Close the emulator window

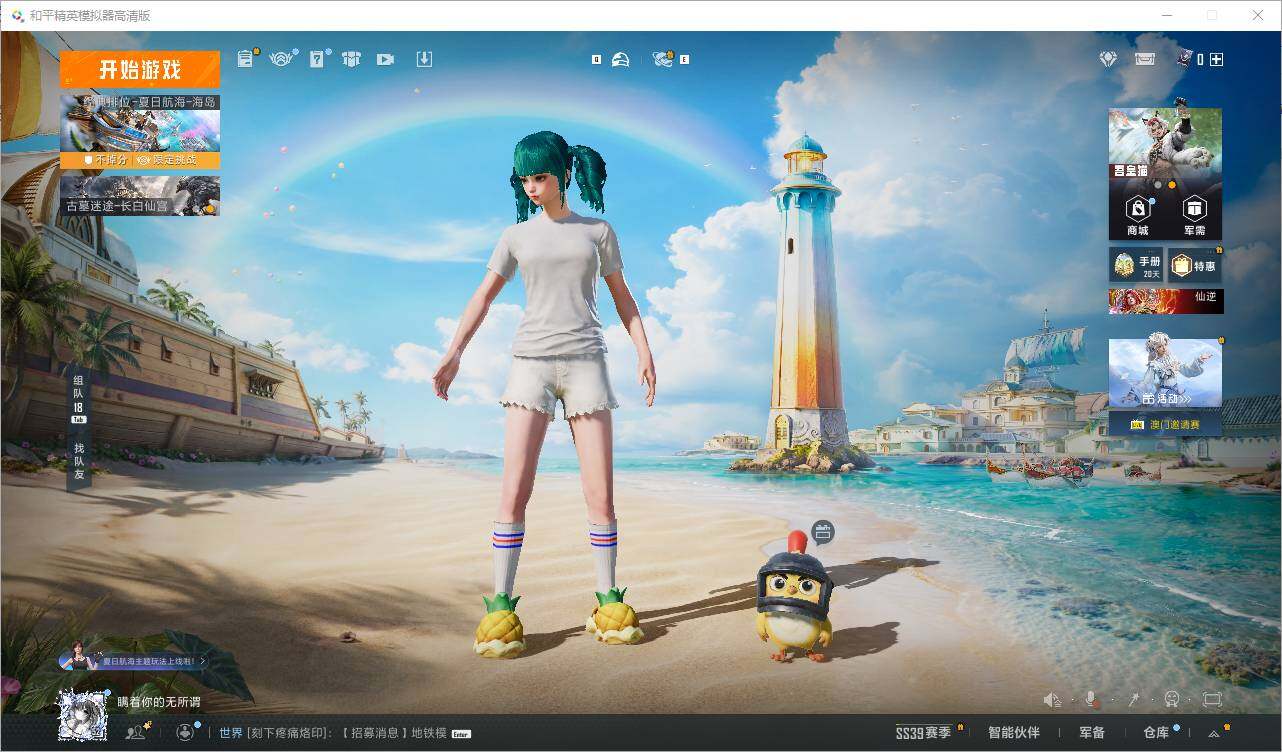click(x=1258, y=15)
